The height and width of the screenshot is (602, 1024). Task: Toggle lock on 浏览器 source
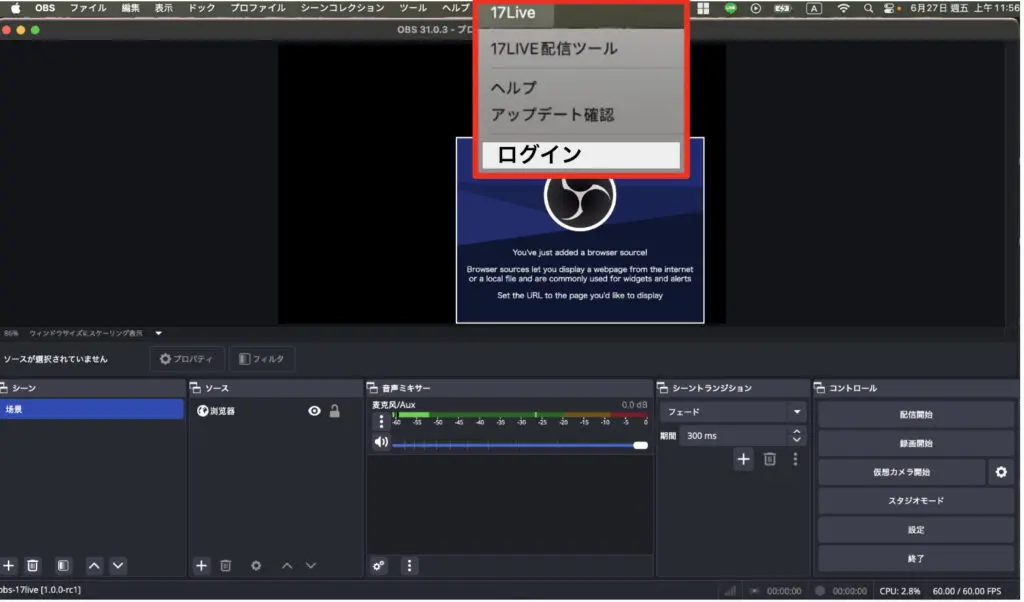334,412
